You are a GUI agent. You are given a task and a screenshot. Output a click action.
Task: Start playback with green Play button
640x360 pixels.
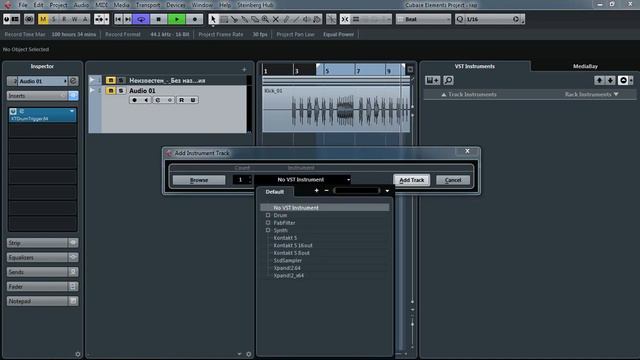click(177, 19)
